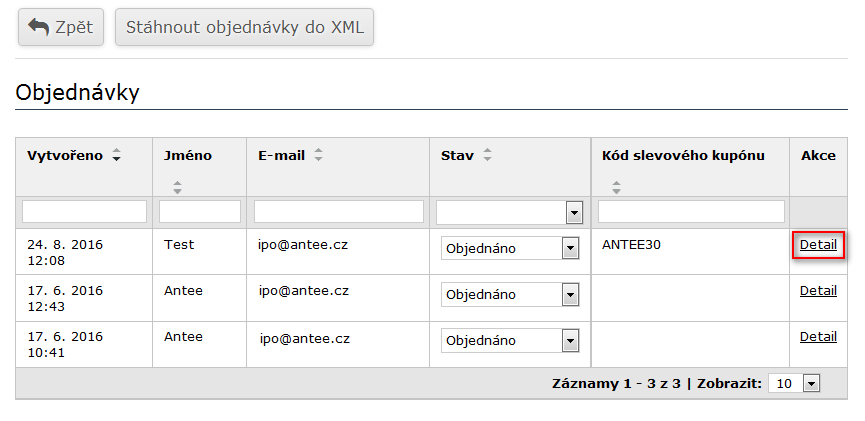Click the E-mail filter text box
The image size is (865, 421).
point(338,212)
